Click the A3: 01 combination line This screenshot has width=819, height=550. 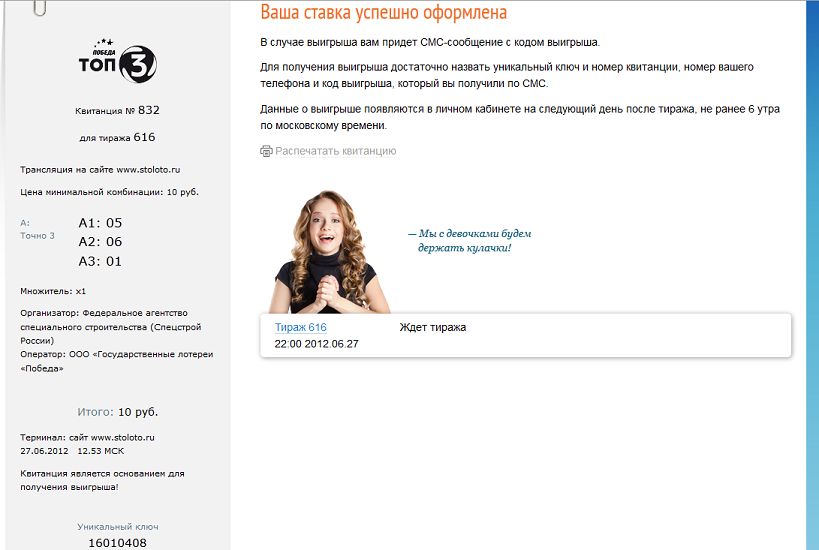click(x=100, y=261)
